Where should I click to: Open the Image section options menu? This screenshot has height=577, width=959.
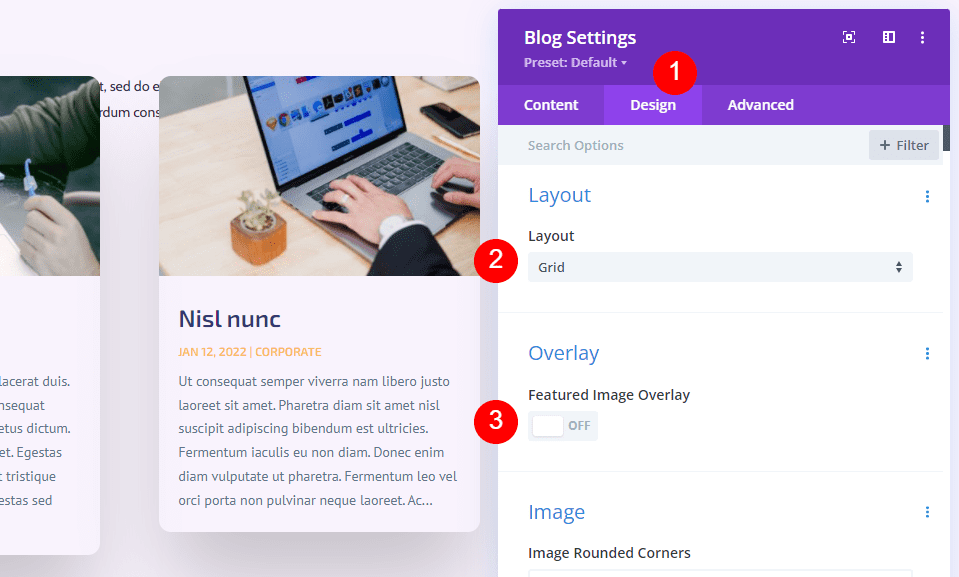pyautogui.click(x=927, y=512)
